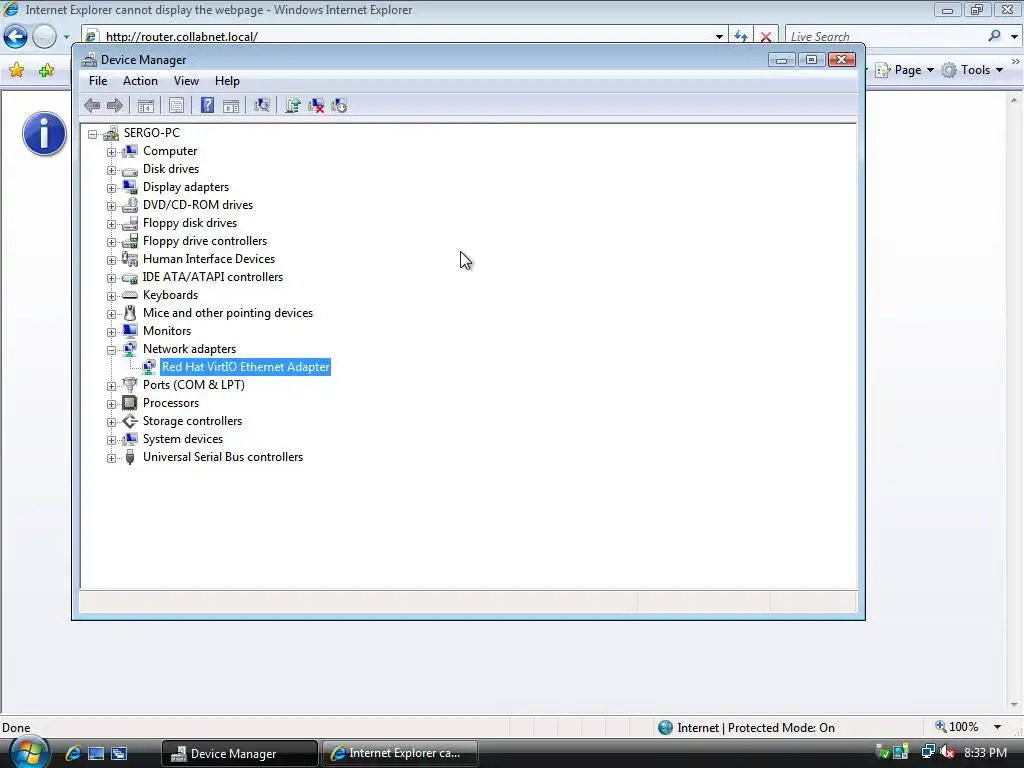This screenshot has height=768, width=1024.
Task: Expand the DVD/CD-ROM drives node
Action: click(x=112, y=206)
